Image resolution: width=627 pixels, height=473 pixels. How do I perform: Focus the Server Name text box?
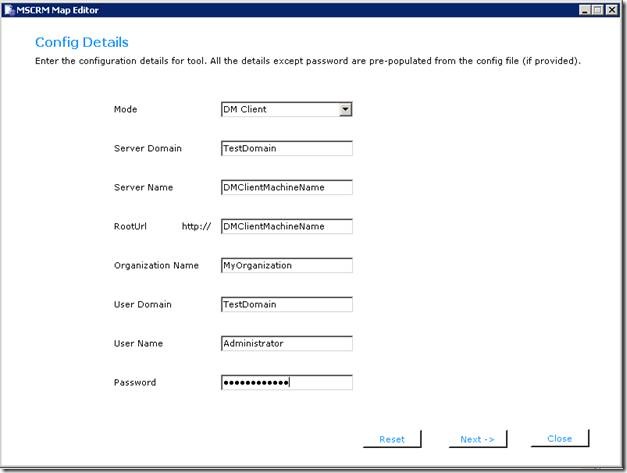tap(286, 187)
